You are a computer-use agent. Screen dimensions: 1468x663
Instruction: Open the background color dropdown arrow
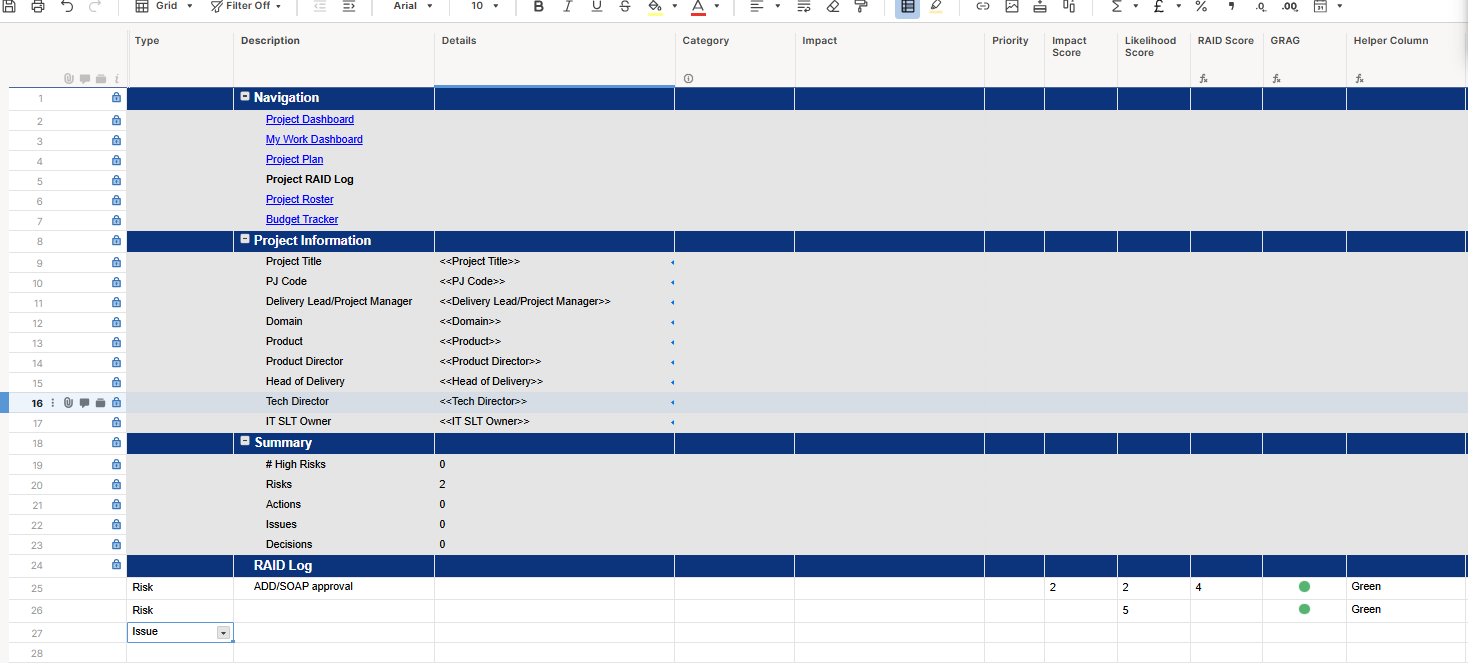tap(675, 6)
